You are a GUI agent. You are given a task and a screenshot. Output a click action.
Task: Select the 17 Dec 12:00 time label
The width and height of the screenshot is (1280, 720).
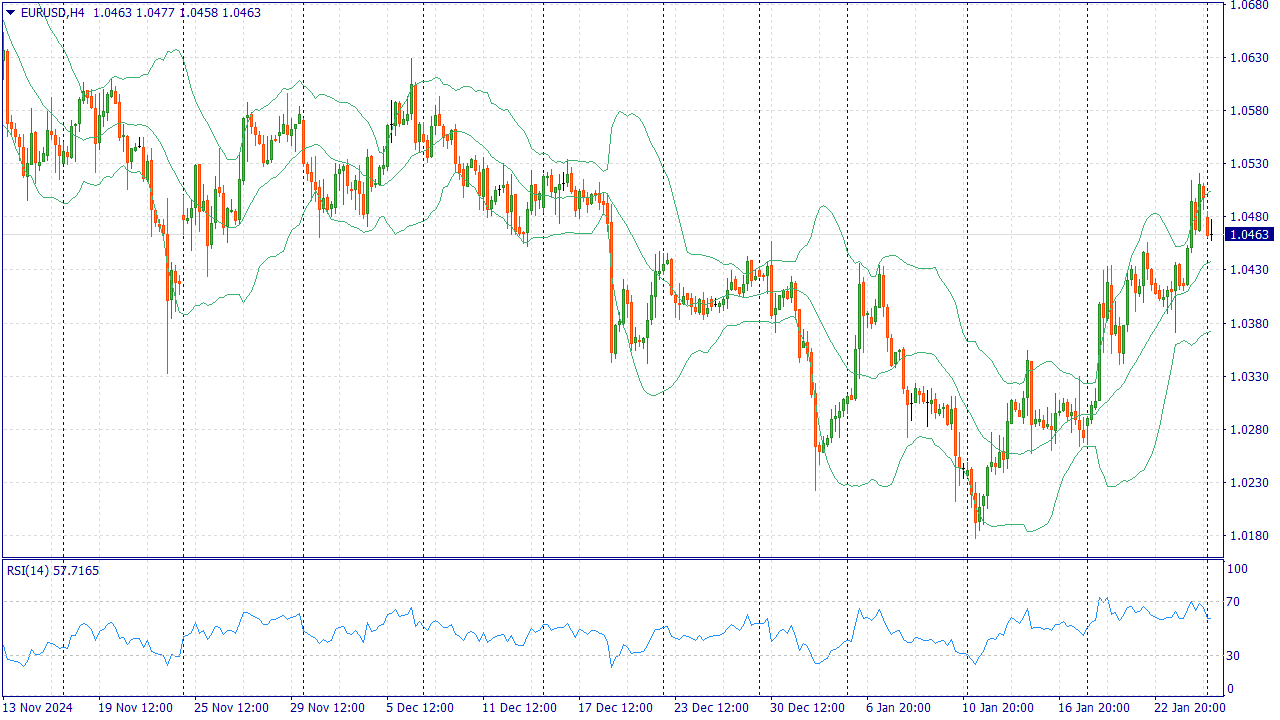(x=615, y=708)
